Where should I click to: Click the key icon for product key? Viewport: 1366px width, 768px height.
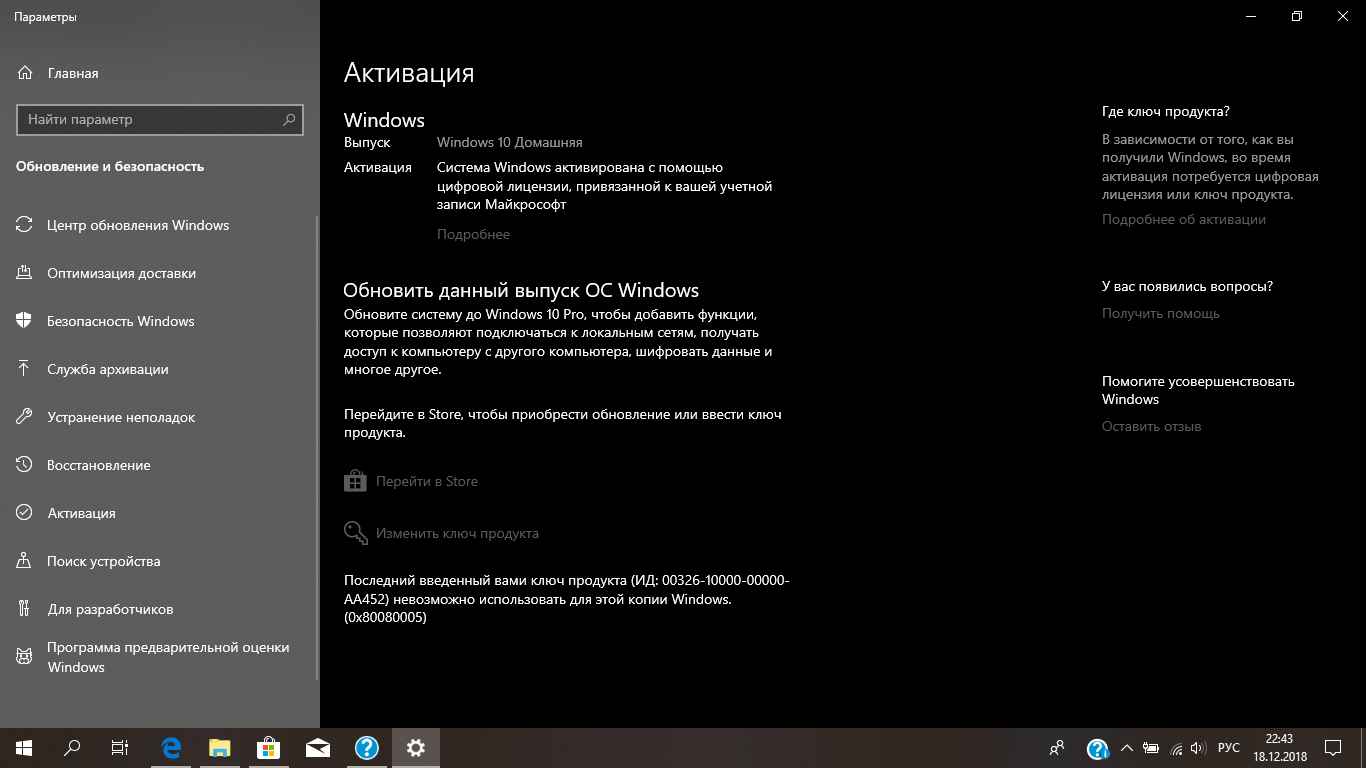(355, 533)
